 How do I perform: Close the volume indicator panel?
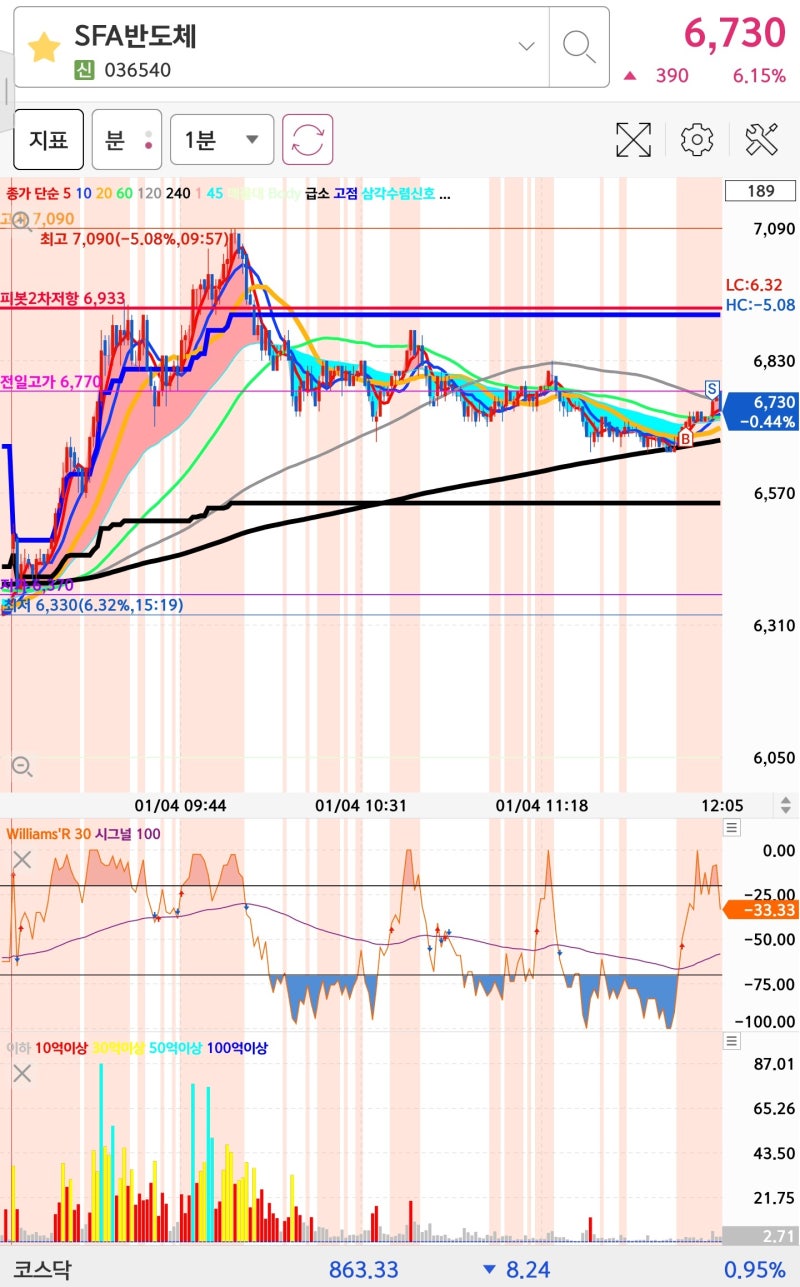click(x=22, y=1074)
